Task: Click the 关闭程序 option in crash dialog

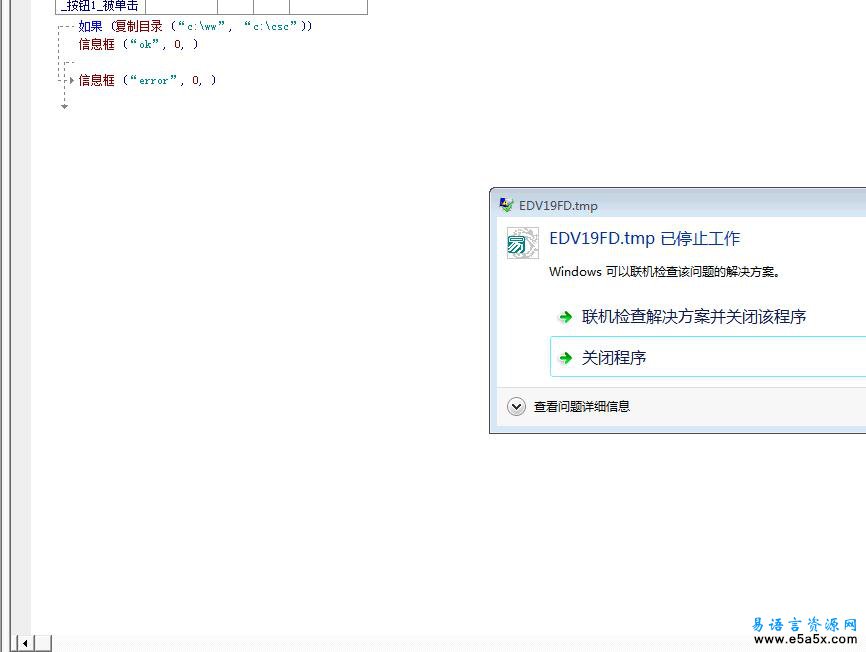Action: tap(708, 357)
